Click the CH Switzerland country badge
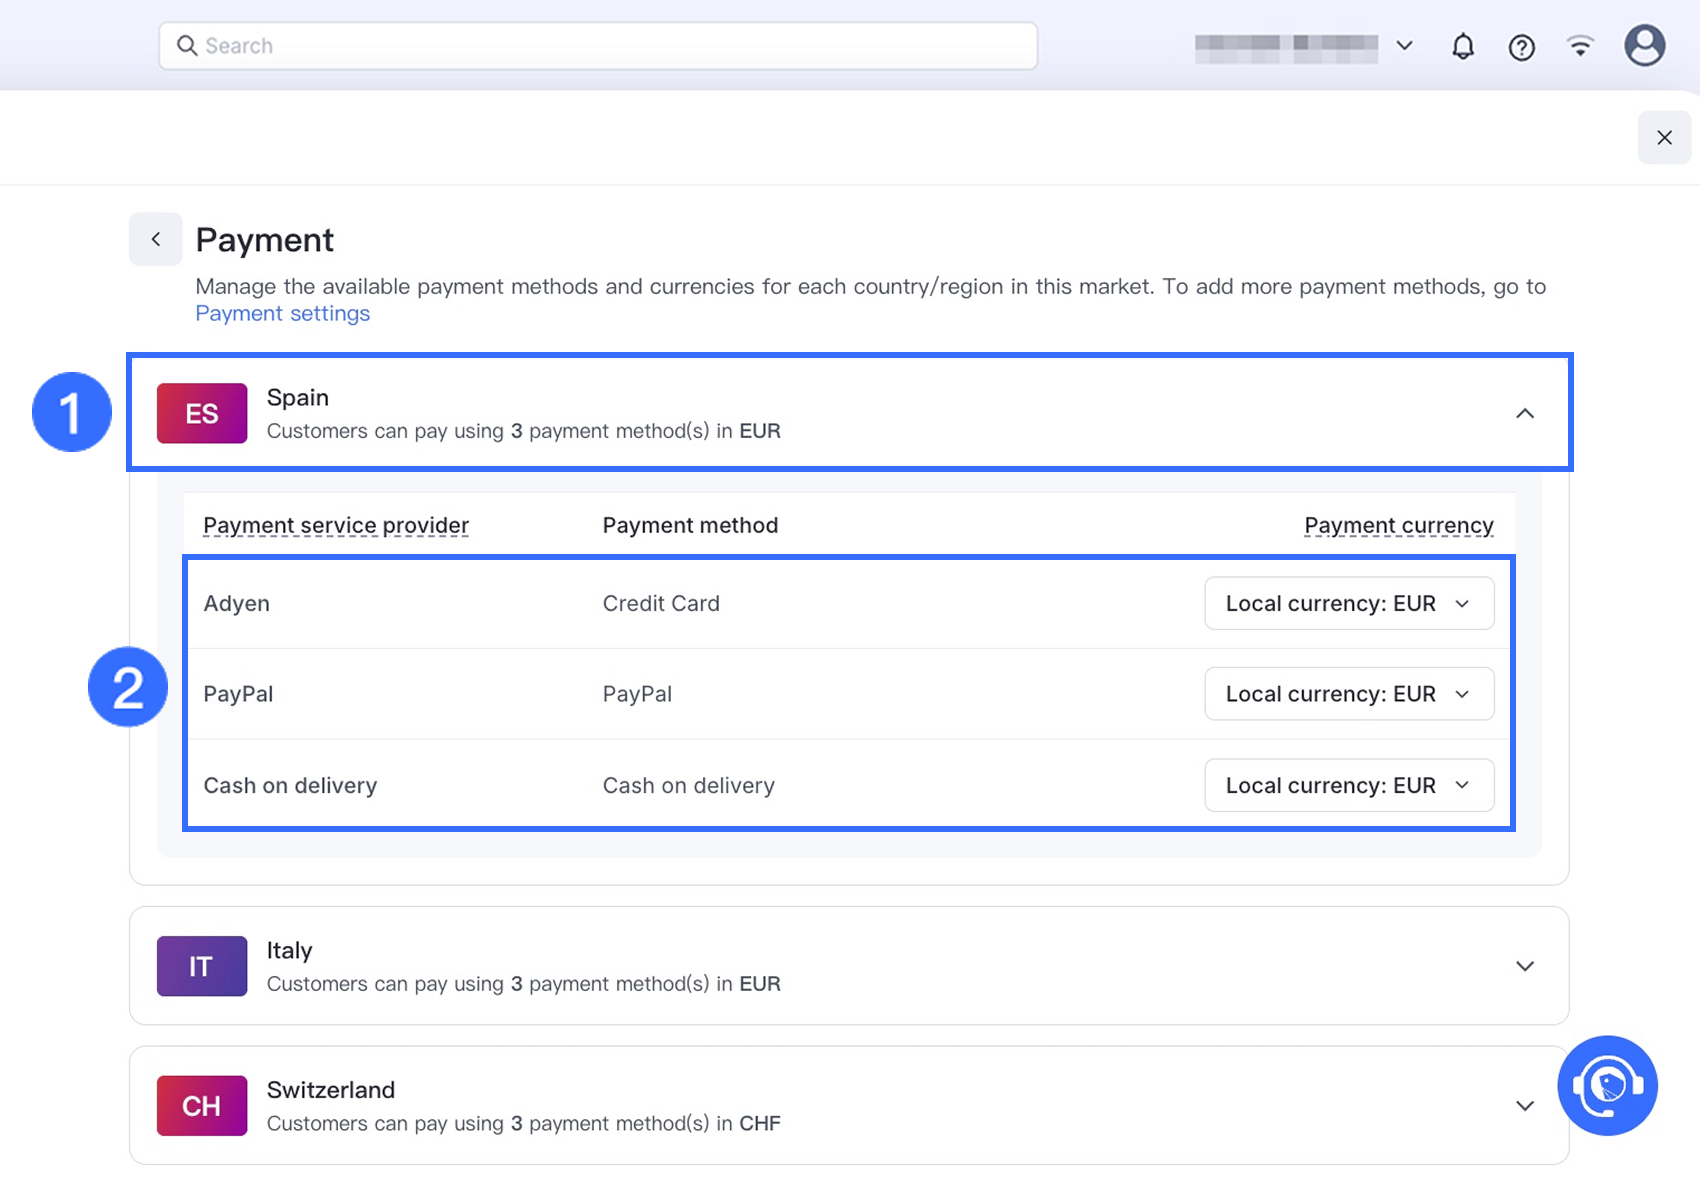 click(x=202, y=1105)
